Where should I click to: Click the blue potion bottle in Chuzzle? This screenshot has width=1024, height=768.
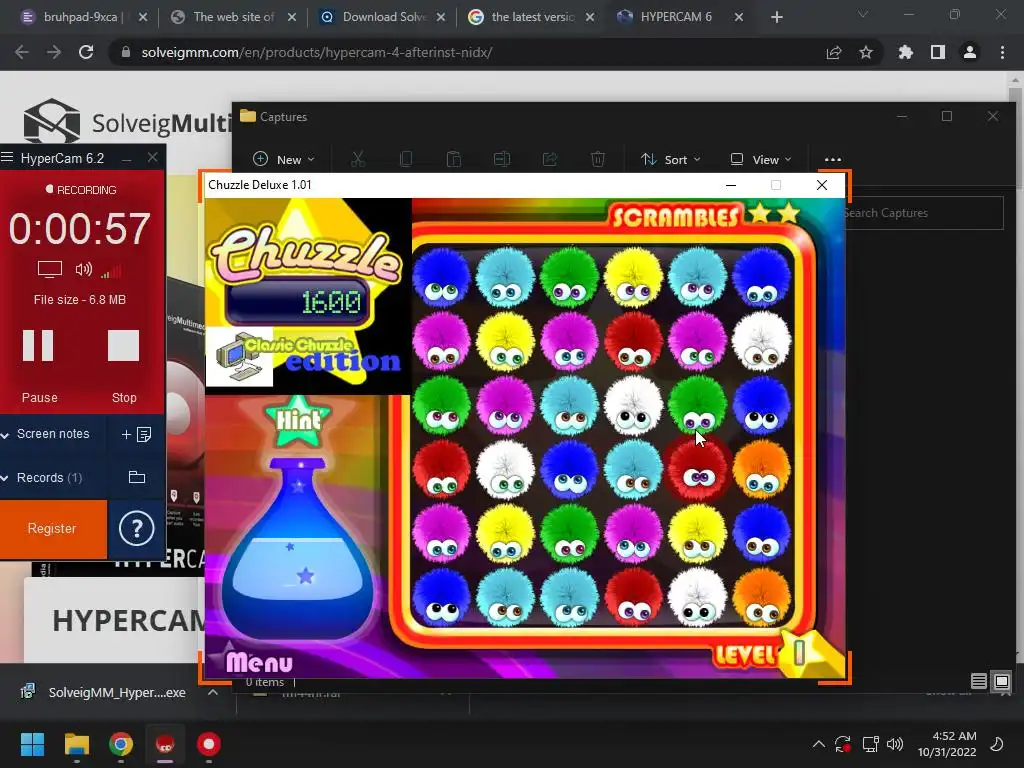[298, 552]
